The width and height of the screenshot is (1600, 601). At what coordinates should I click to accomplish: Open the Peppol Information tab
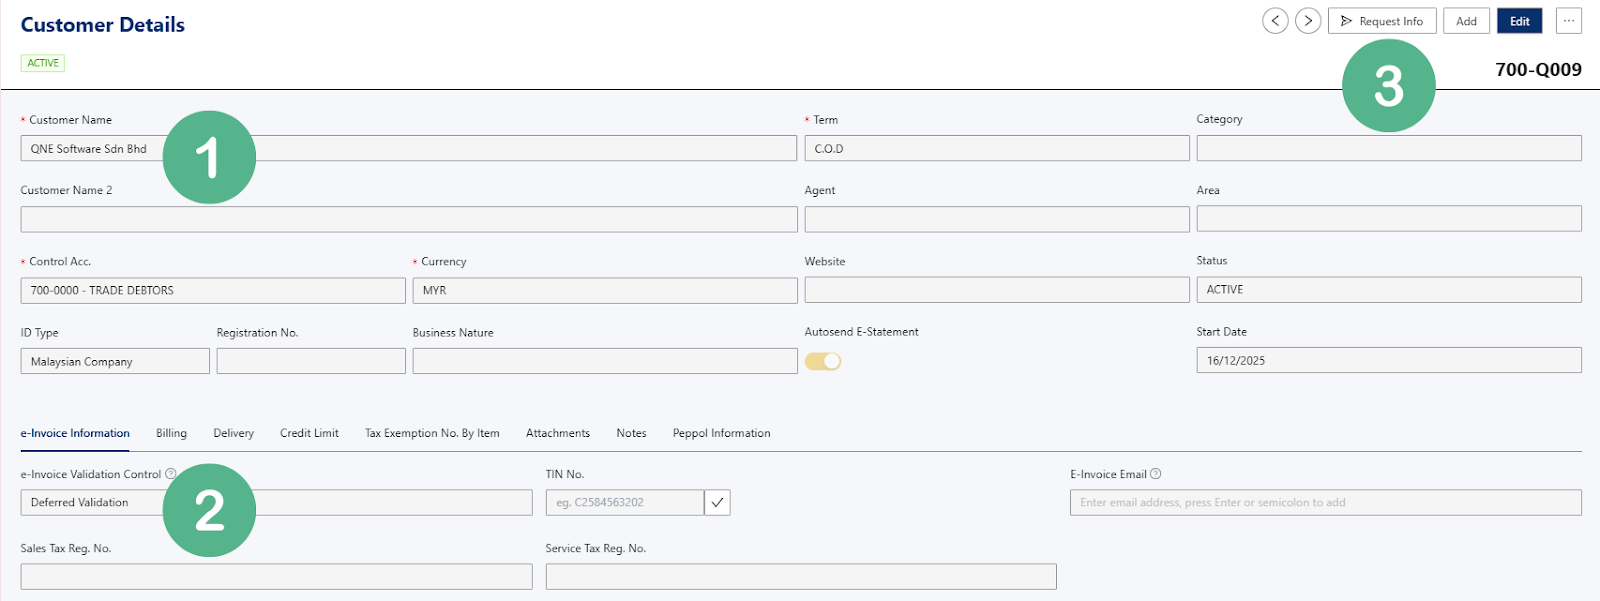click(721, 433)
